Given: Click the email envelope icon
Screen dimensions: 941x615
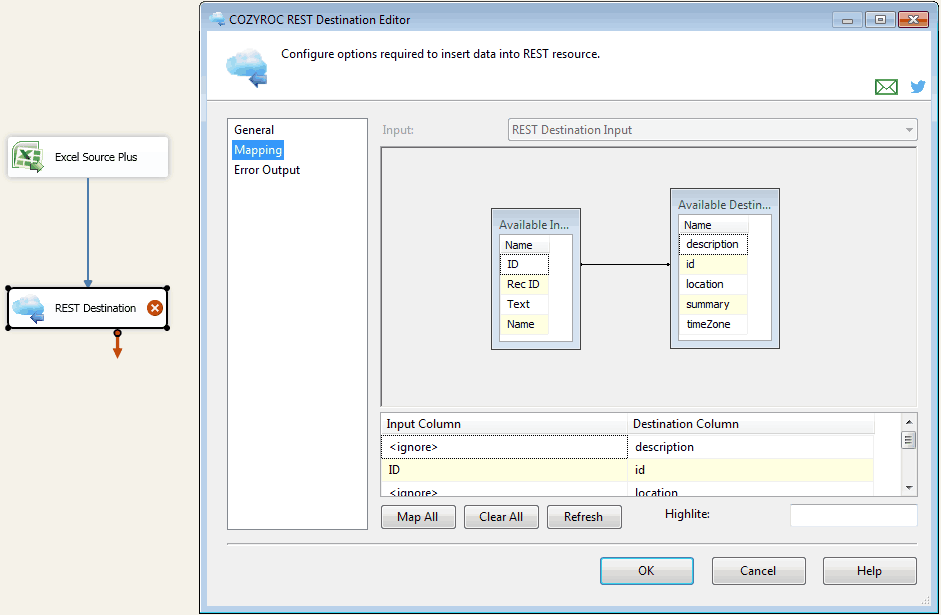Looking at the screenshot, I should [x=886, y=87].
